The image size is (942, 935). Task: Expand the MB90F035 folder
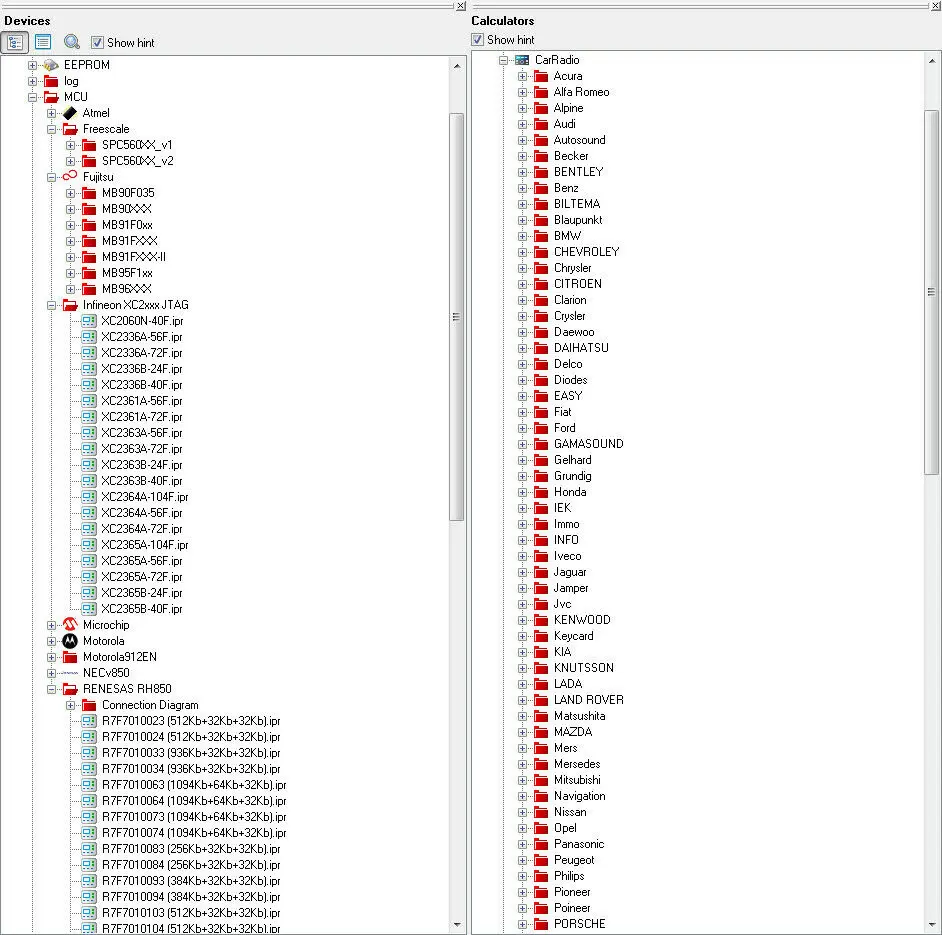pos(70,193)
